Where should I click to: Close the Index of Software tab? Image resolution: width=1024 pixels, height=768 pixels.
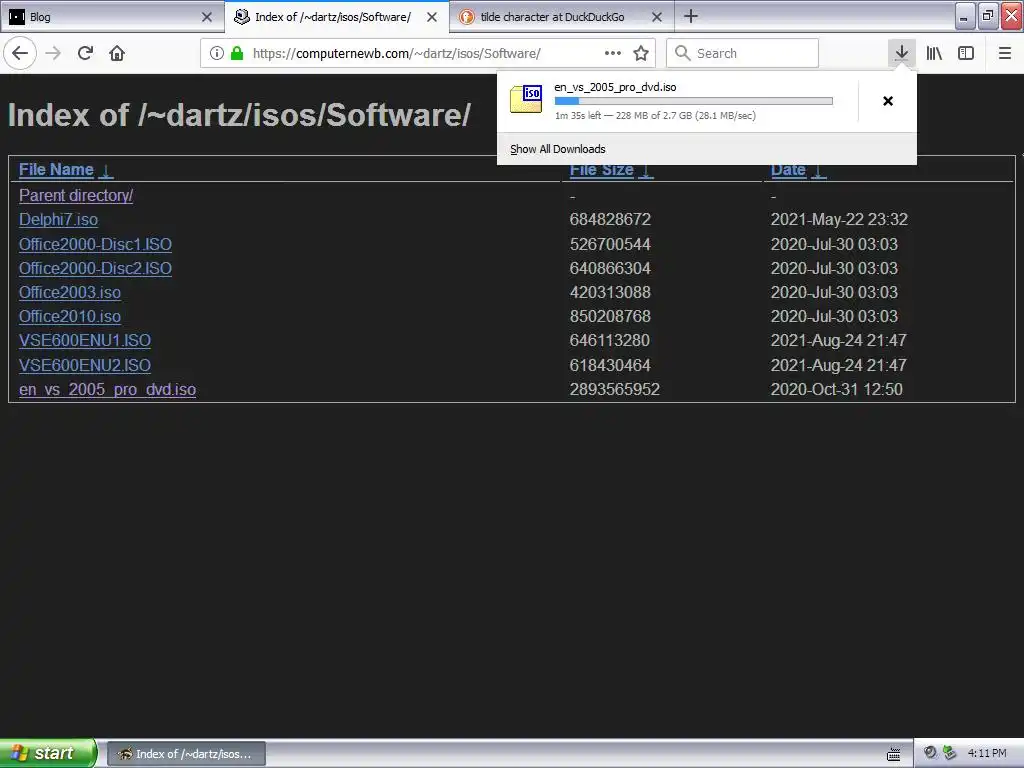tap(432, 17)
